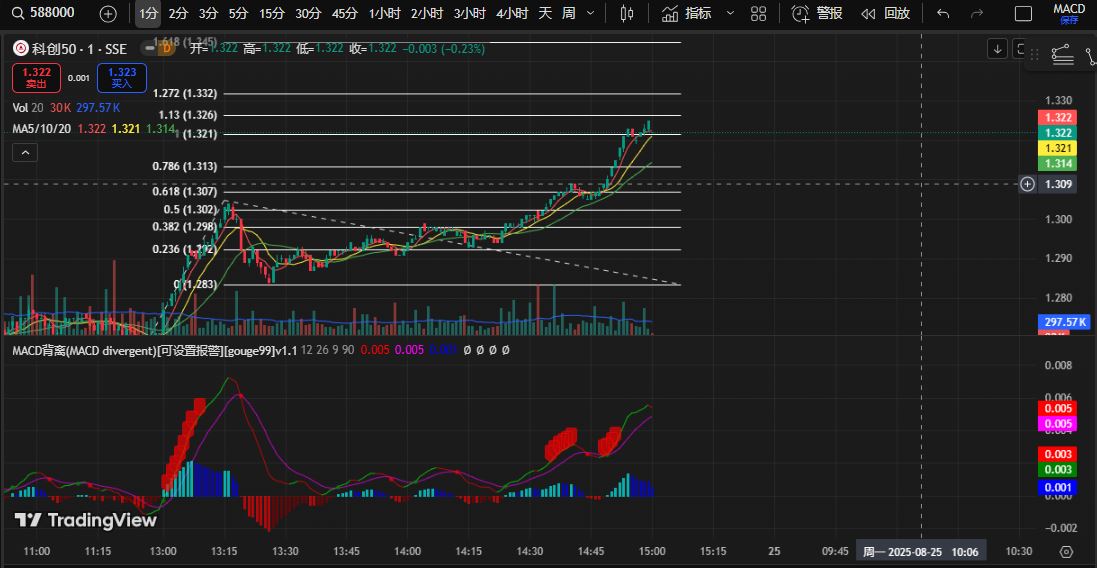The width and height of the screenshot is (1097, 568).
Task: Open the candlestick chart style selector
Action: click(x=627, y=13)
